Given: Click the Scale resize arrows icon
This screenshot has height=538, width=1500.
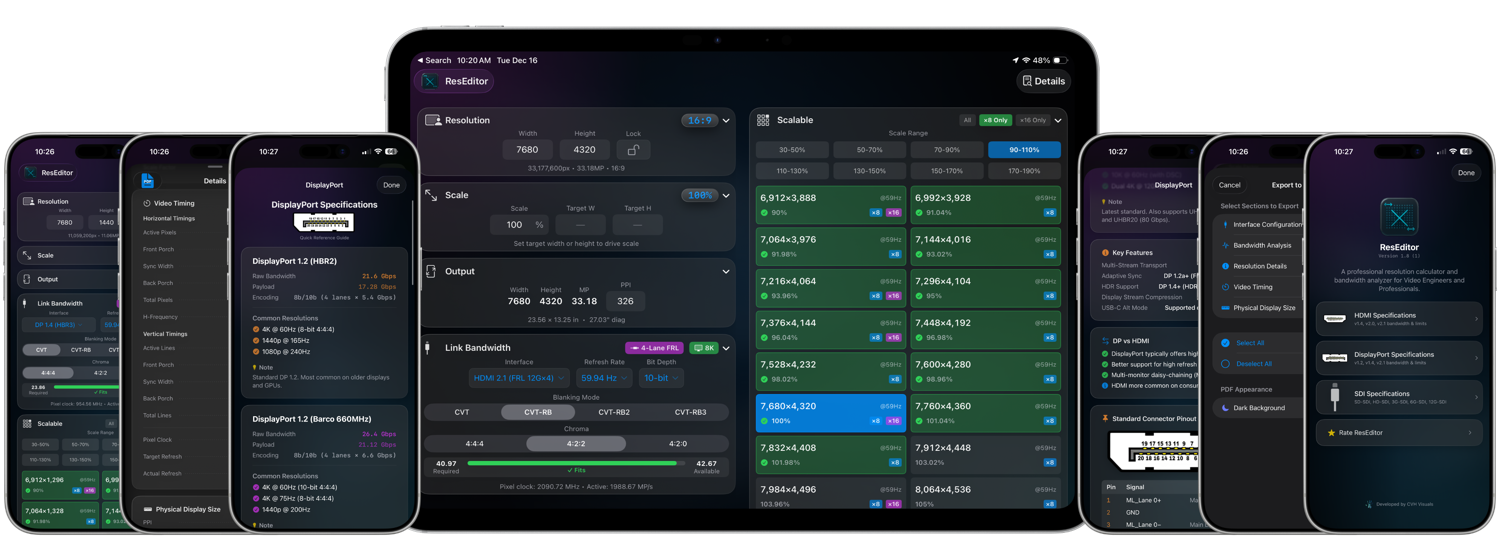Looking at the screenshot, I should 431,195.
